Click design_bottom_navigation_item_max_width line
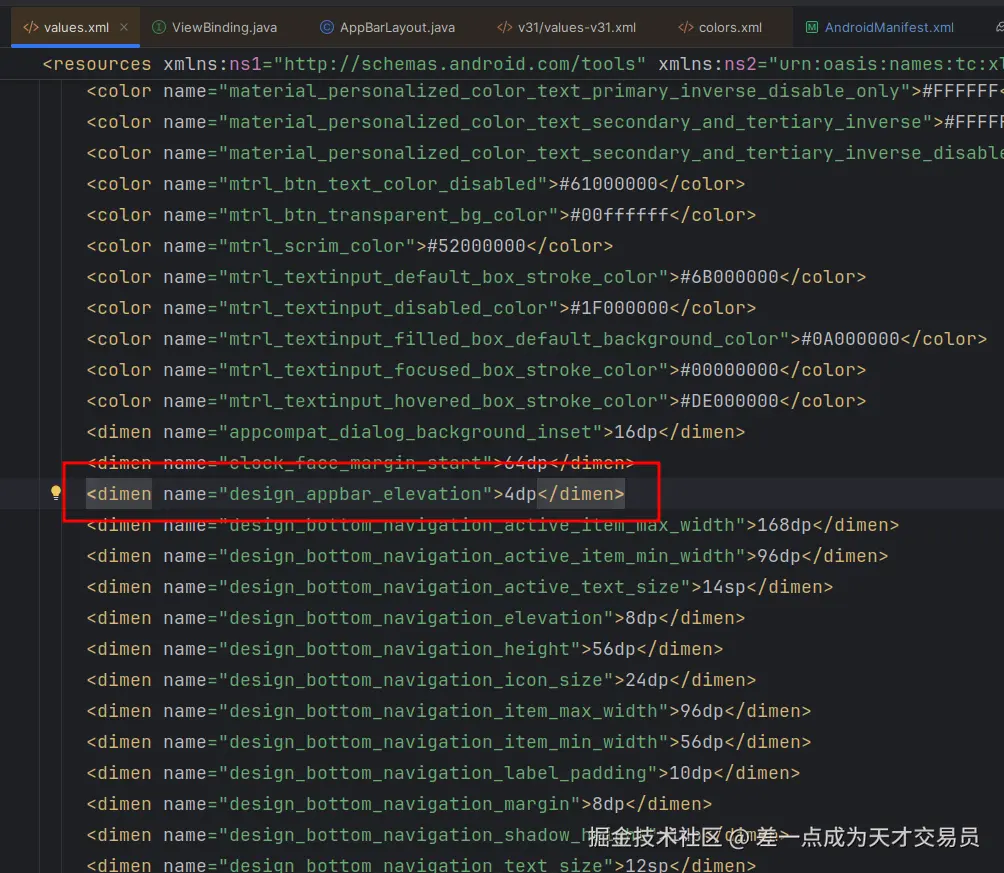Viewport: 1004px width, 873px height. click(449, 711)
